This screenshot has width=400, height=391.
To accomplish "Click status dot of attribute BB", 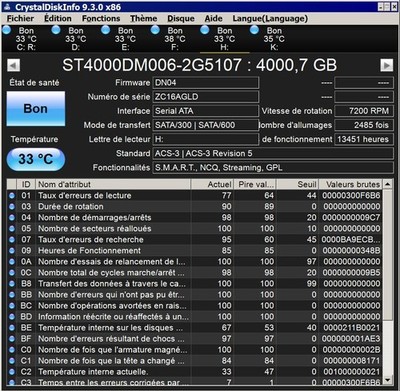I will (x=12, y=295).
